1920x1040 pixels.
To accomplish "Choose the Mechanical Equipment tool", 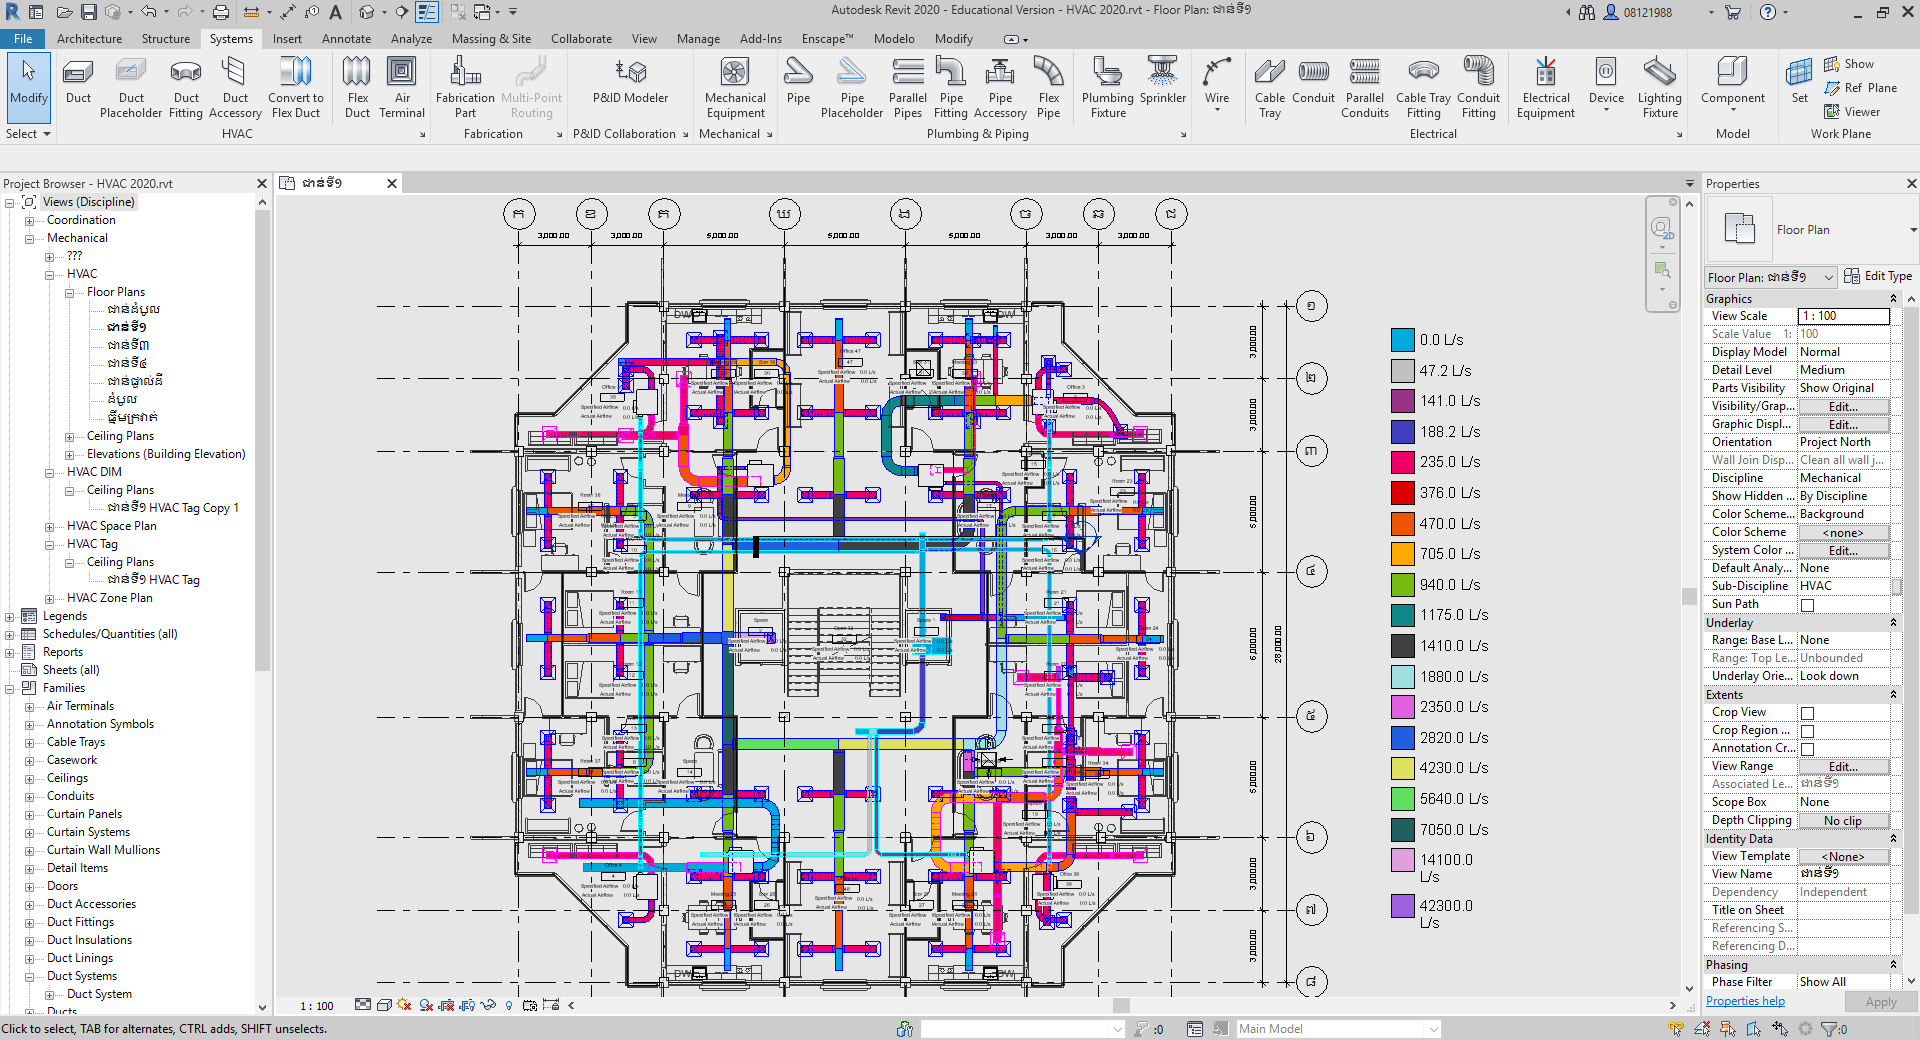I will point(735,87).
